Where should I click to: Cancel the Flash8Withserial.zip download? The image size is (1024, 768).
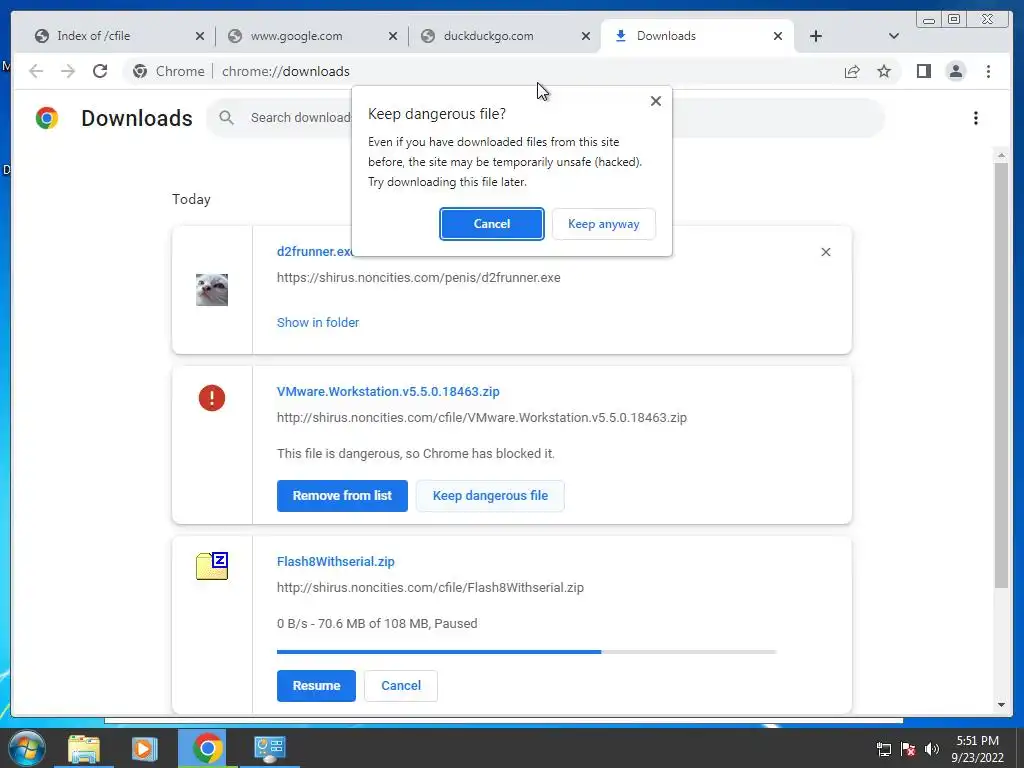click(401, 686)
